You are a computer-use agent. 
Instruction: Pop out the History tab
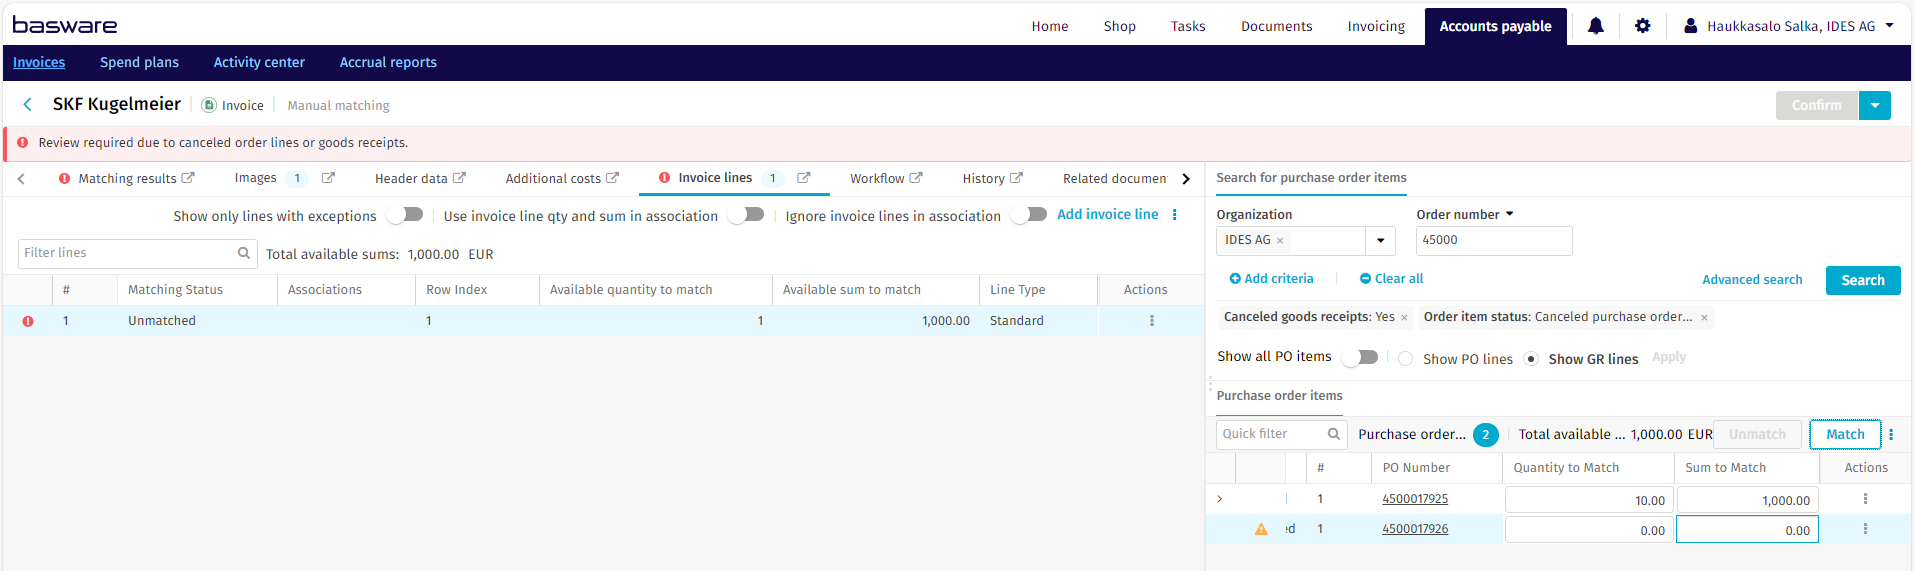(1016, 178)
